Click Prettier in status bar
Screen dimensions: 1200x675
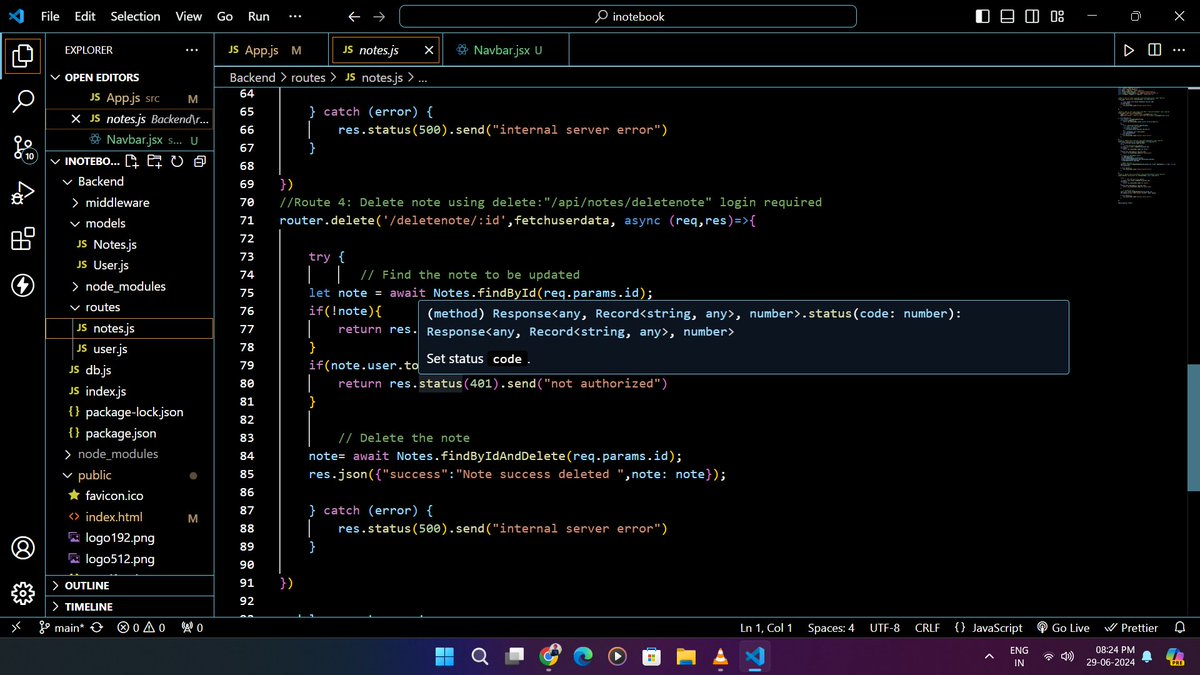[x=1131, y=628]
